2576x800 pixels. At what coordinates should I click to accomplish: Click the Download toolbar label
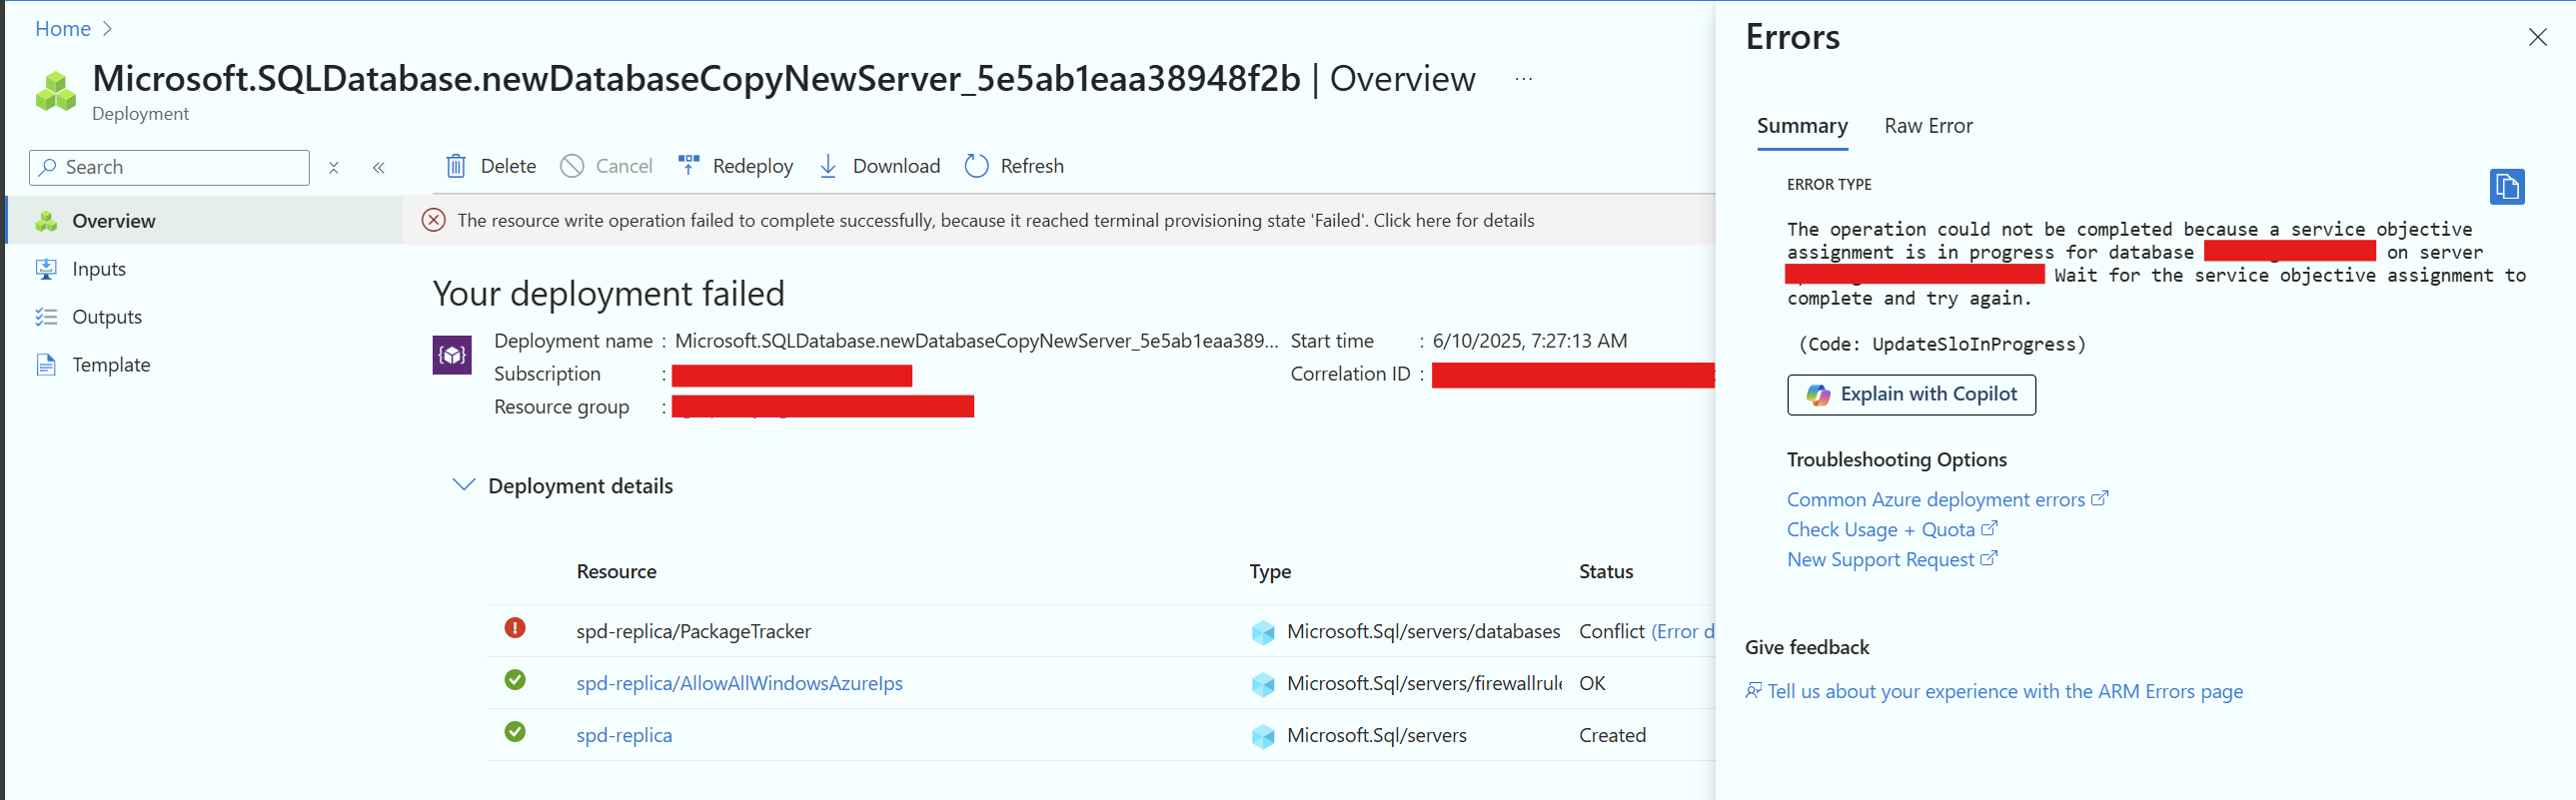coord(896,166)
